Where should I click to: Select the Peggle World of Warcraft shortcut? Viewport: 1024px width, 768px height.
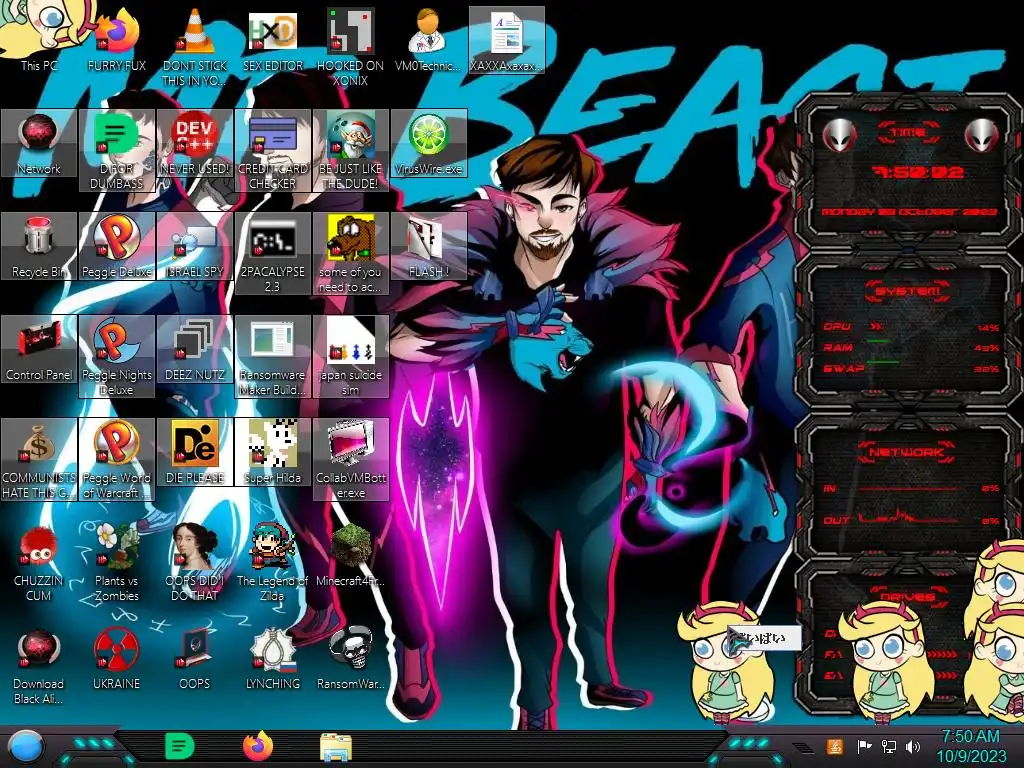click(x=116, y=460)
